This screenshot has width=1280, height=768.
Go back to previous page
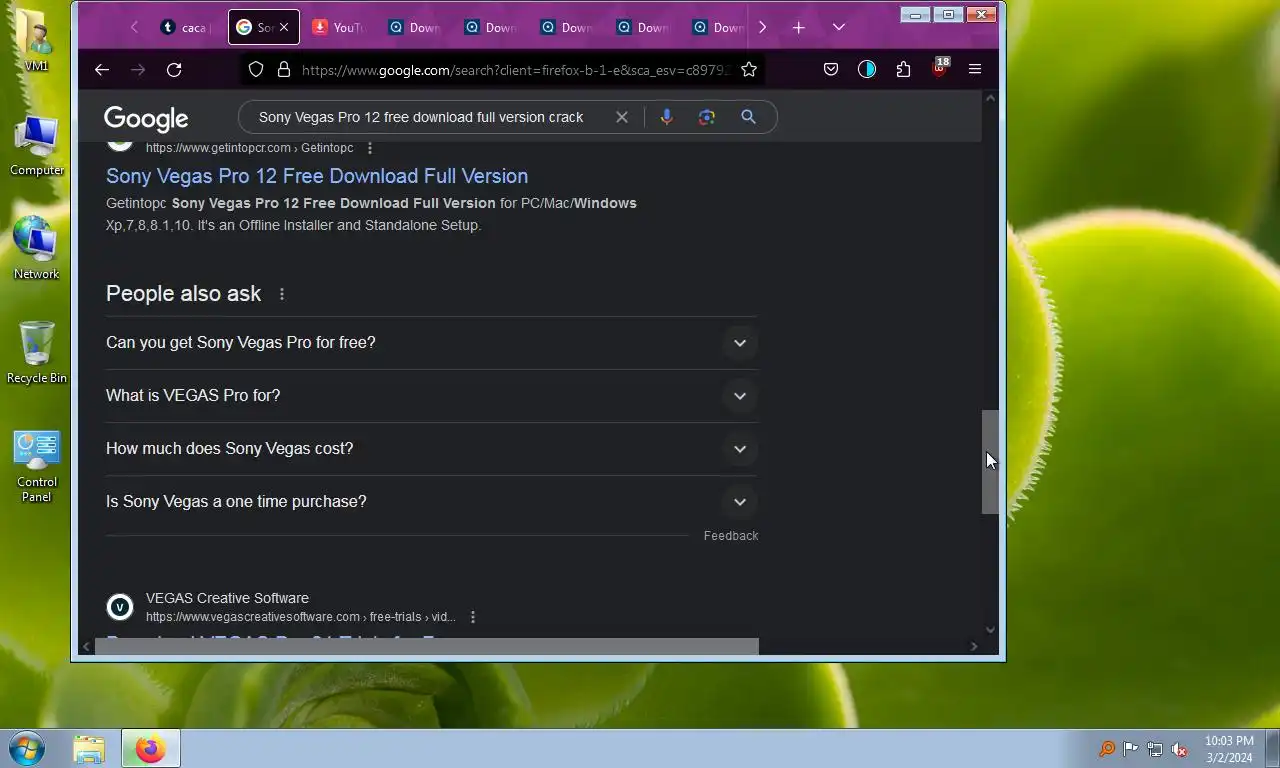pyautogui.click(x=101, y=69)
